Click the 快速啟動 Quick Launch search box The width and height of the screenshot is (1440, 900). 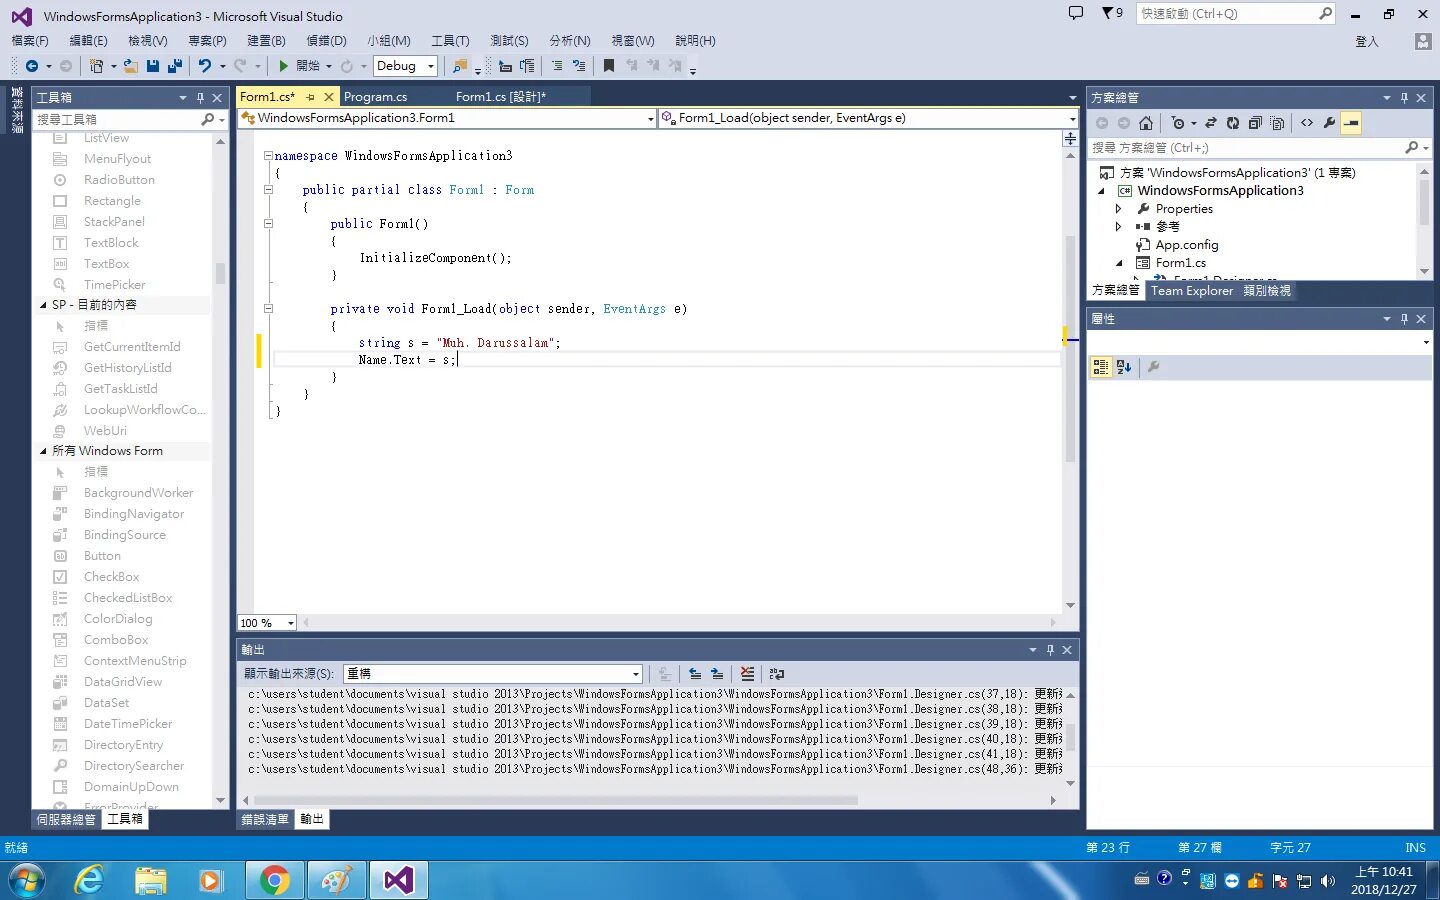coord(1236,14)
